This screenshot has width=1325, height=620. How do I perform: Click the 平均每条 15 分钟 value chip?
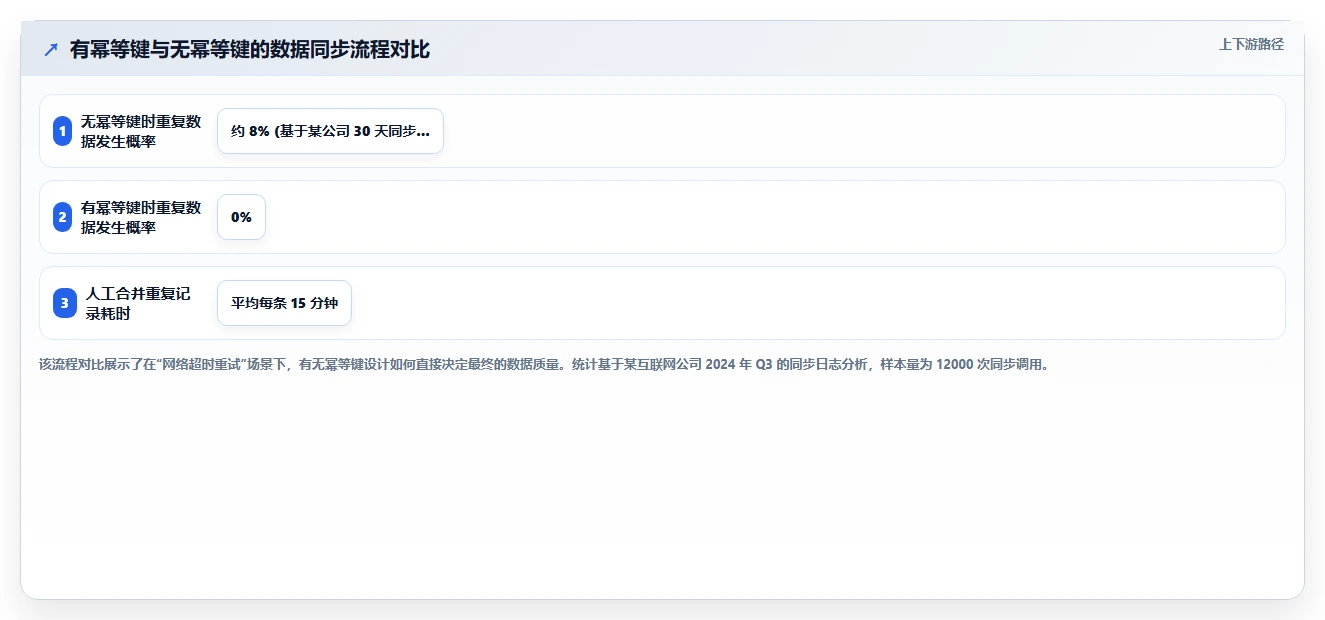tap(284, 303)
